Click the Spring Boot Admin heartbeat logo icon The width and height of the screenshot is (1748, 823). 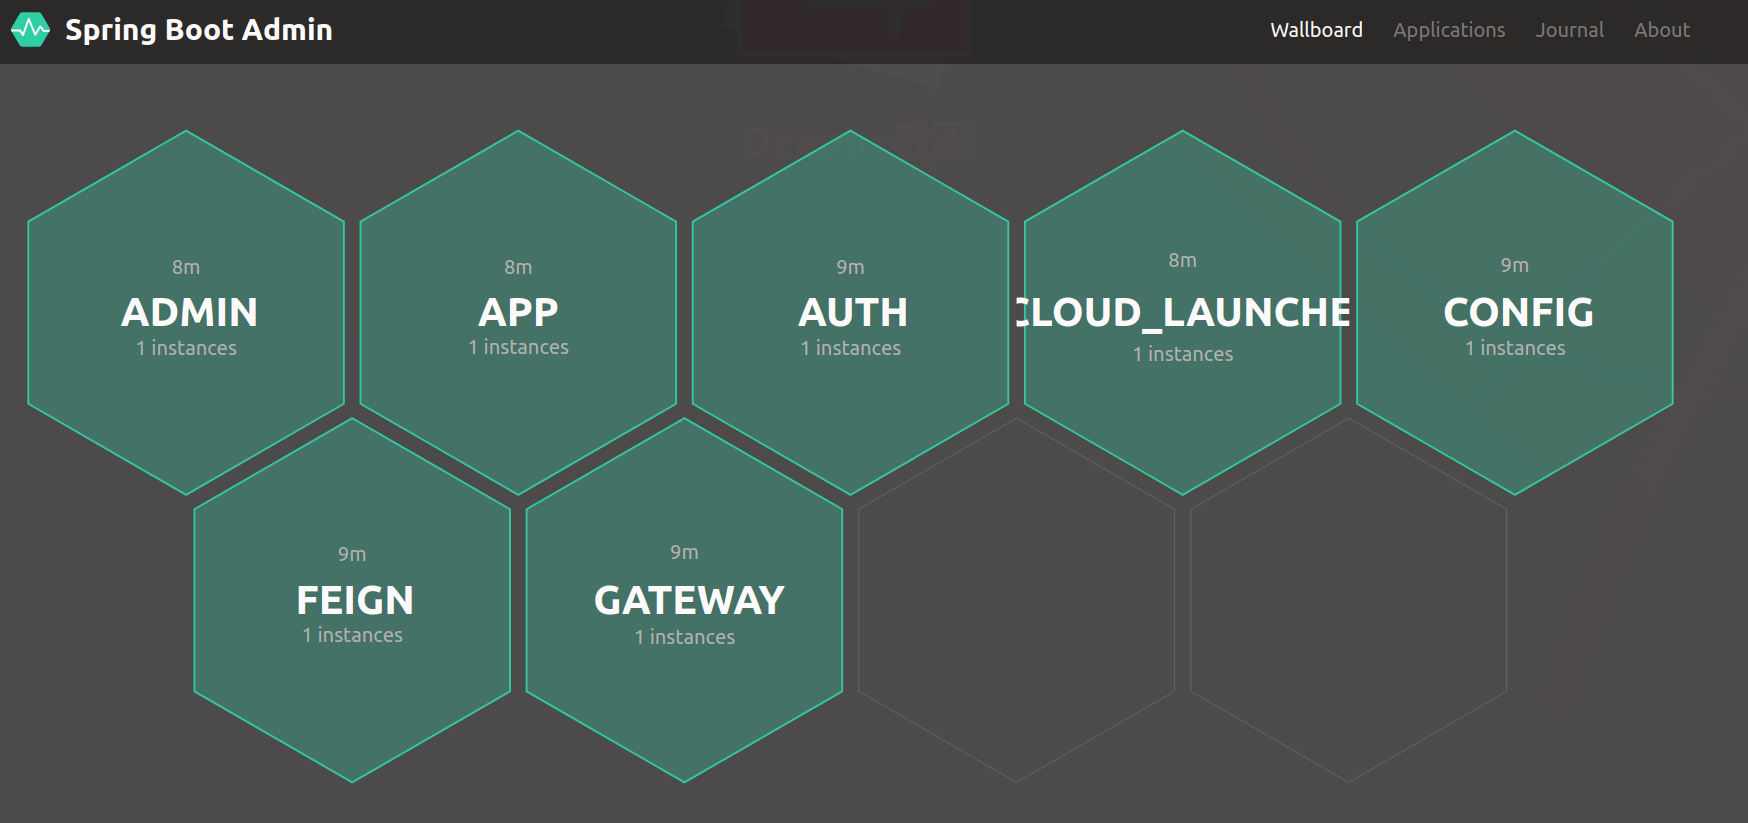point(30,30)
